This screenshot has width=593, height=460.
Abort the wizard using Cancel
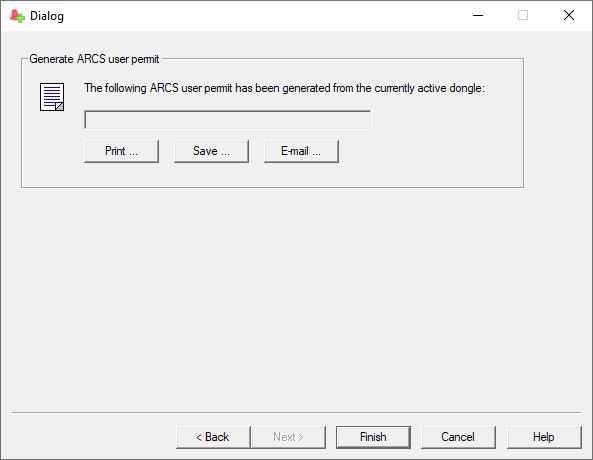[x=458, y=437]
